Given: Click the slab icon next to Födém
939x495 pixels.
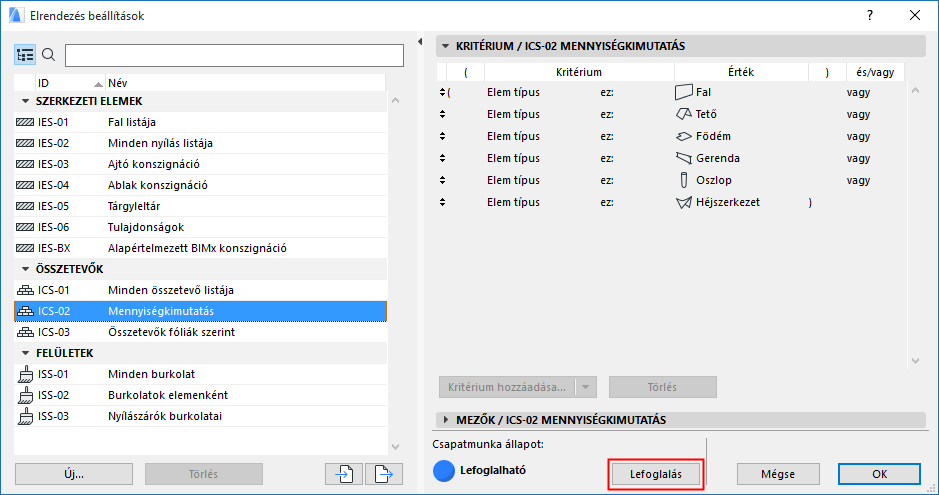Looking at the screenshot, I should tap(683, 136).
